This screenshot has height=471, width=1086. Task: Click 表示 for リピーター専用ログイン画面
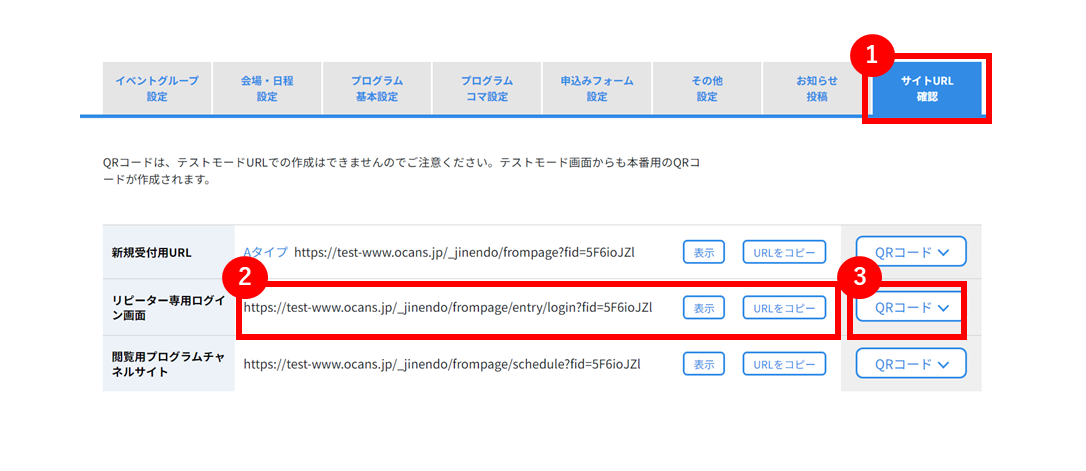(704, 308)
